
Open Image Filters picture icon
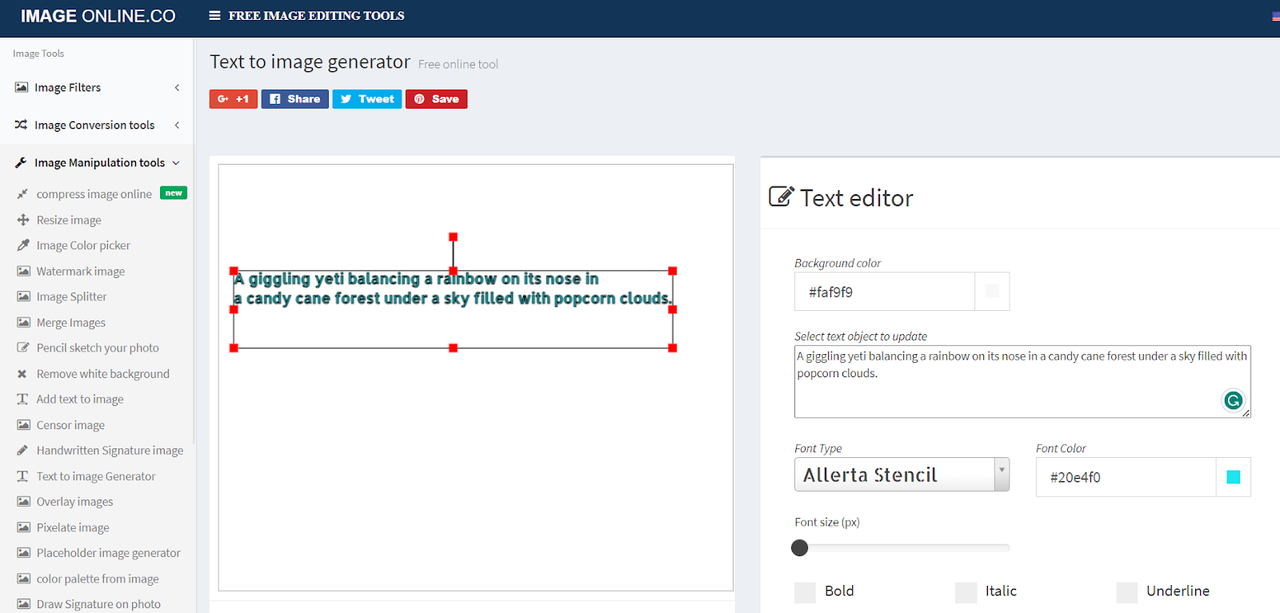[x=21, y=87]
